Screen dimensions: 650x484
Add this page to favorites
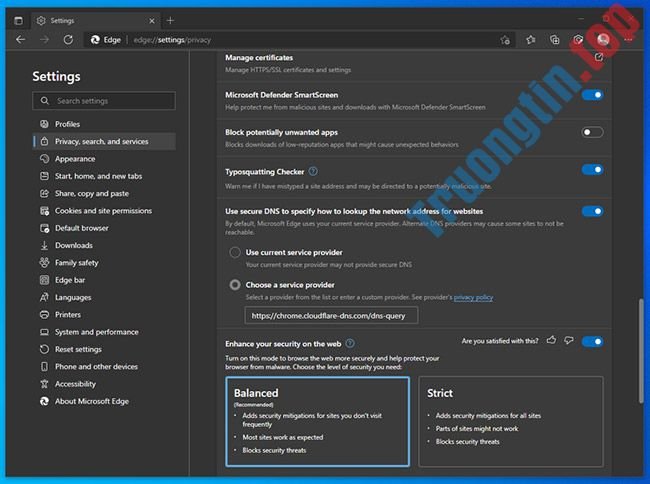click(x=505, y=40)
